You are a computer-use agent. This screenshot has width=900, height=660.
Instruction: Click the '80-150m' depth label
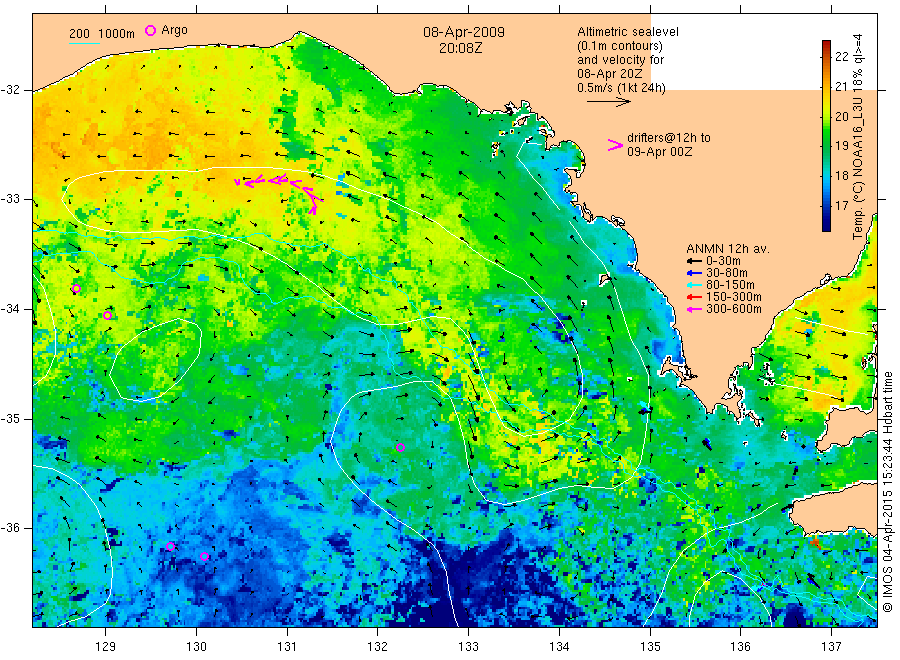point(730,285)
